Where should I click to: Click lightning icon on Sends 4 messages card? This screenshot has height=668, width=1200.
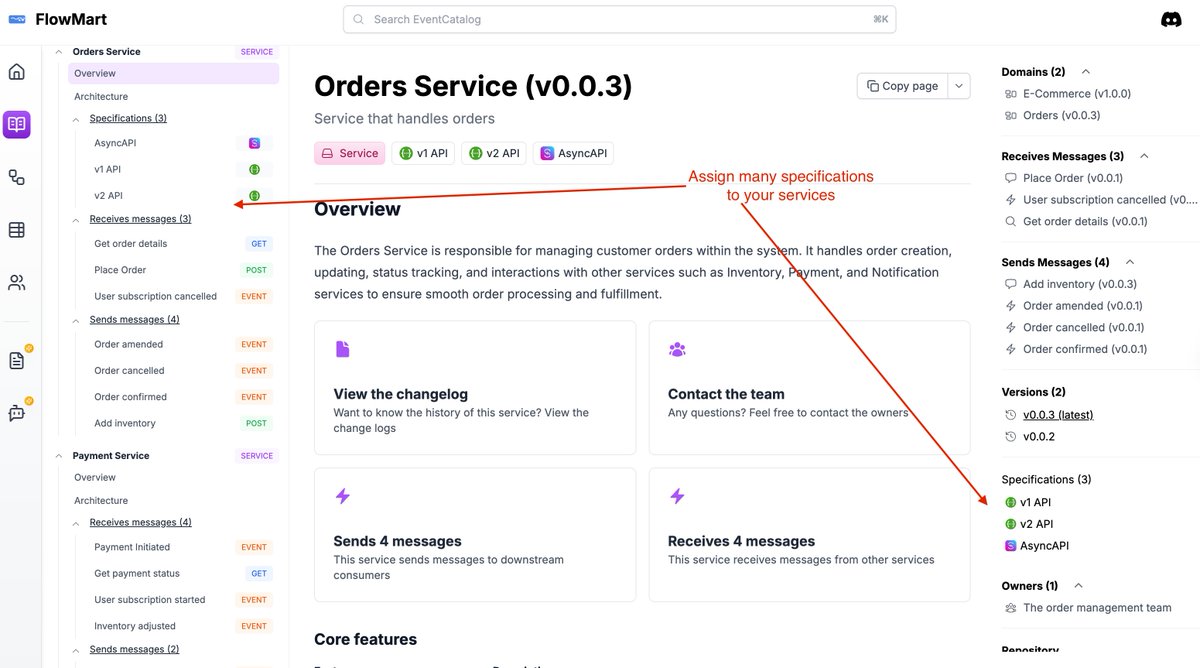tap(342, 496)
